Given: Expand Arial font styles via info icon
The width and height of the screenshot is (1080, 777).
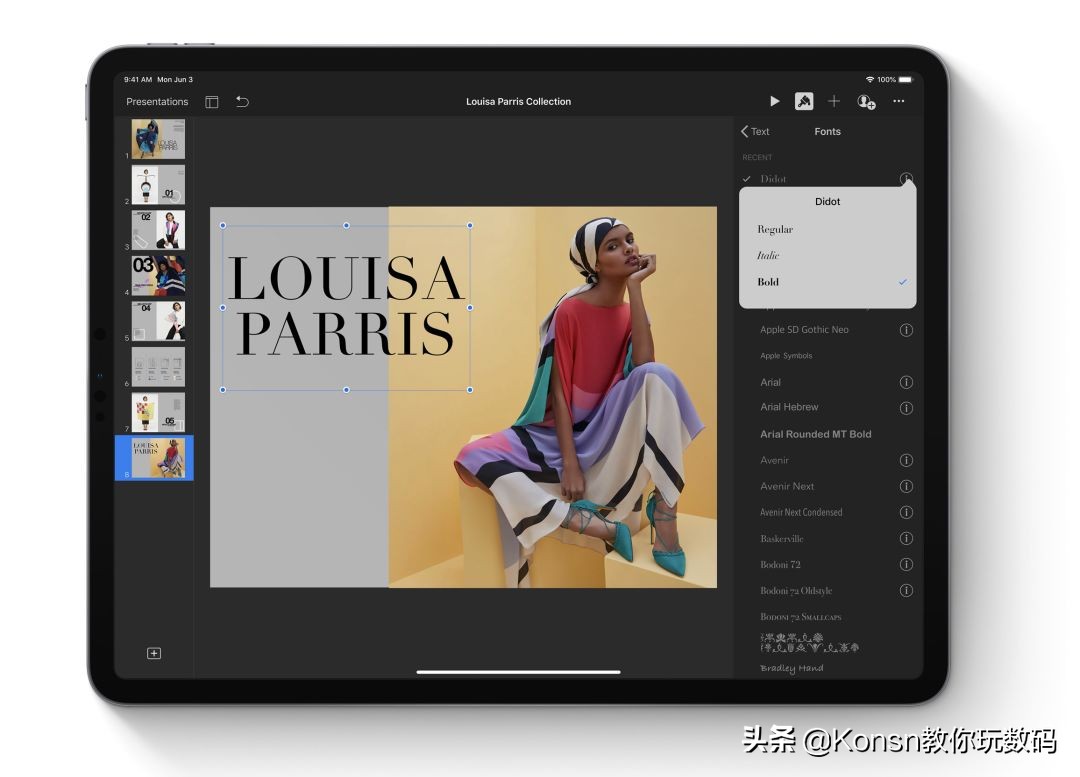Looking at the screenshot, I should (906, 382).
